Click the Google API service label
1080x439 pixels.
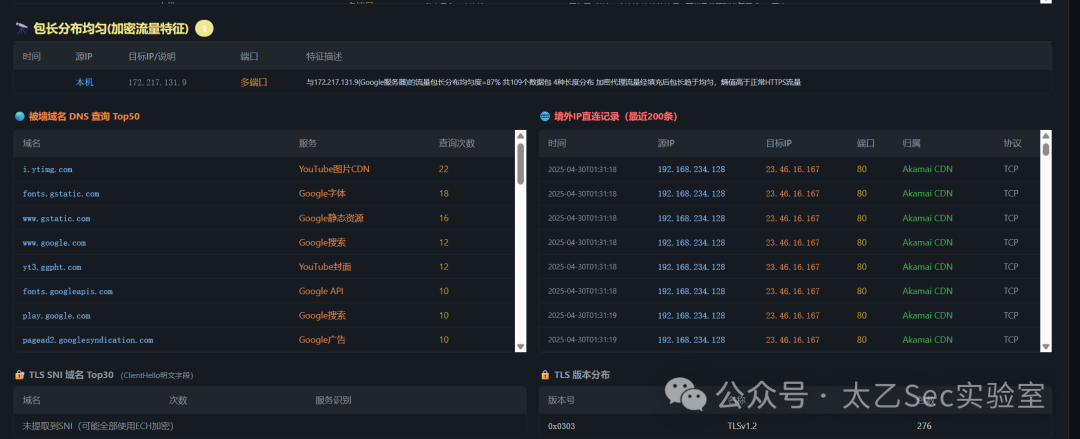[x=321, y=292]
